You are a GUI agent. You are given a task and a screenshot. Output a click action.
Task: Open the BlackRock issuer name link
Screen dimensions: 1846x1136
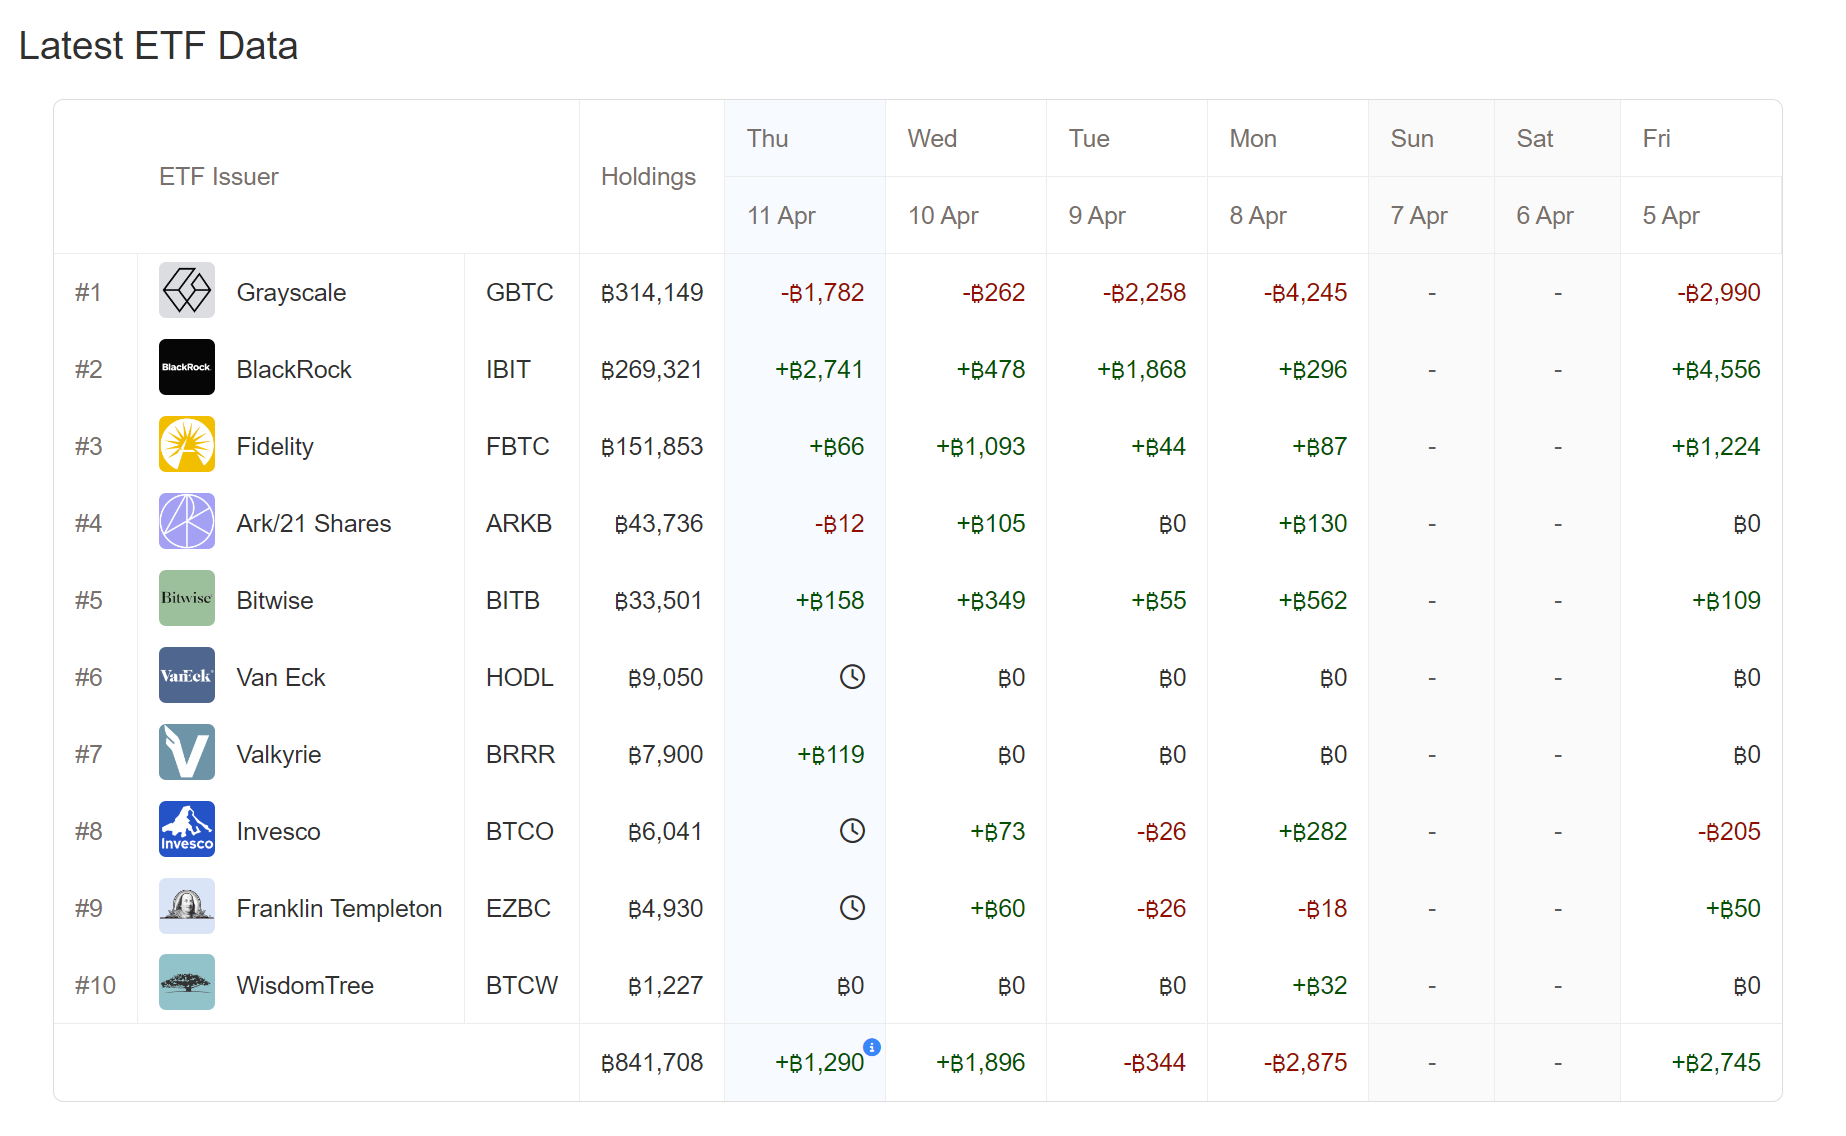tap(294, 370)
